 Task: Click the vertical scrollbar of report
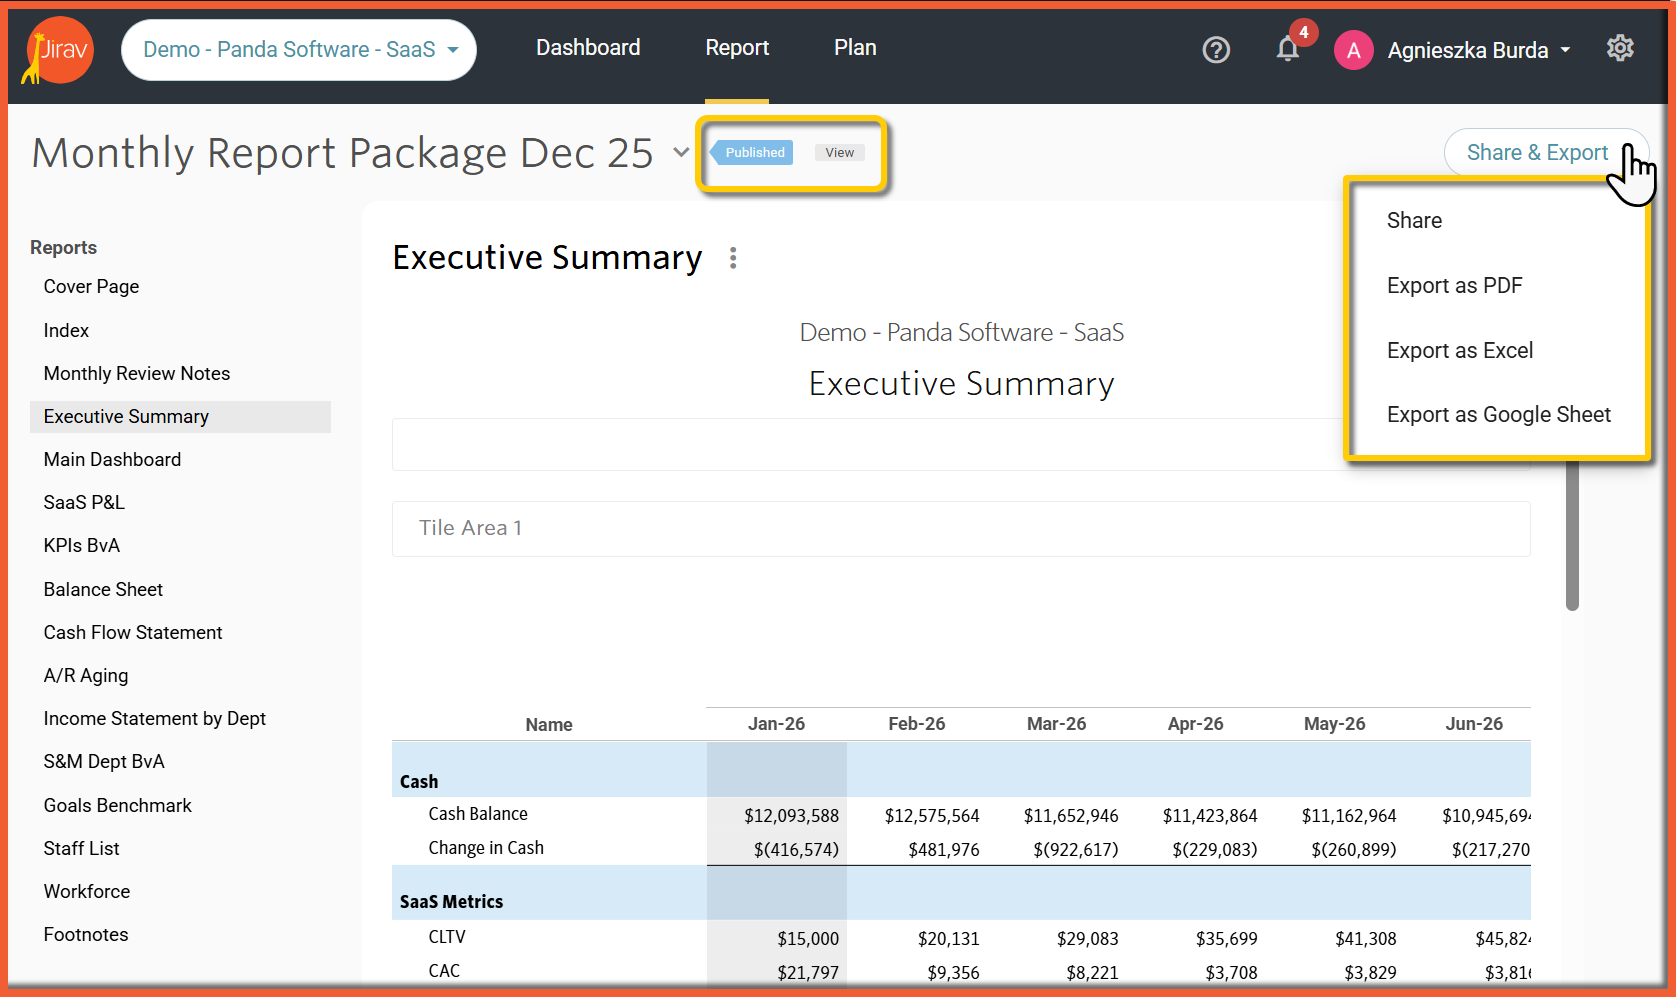tap(1572, 535)
